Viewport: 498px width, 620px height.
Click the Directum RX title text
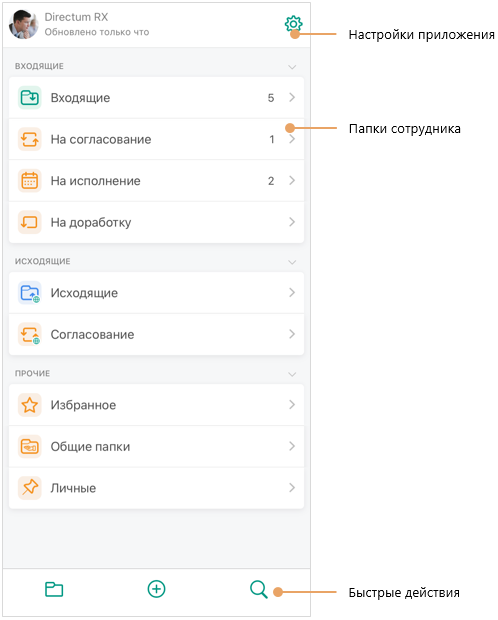pyautogui.click(x=76, y=17)
